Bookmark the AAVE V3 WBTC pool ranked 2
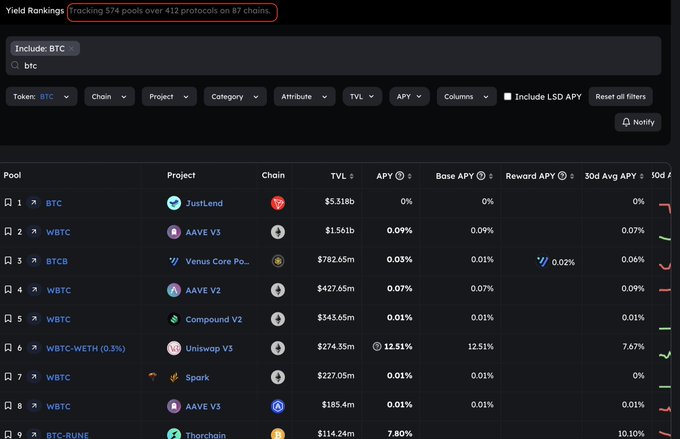The image size is (680, 439). tap(8, 232)
